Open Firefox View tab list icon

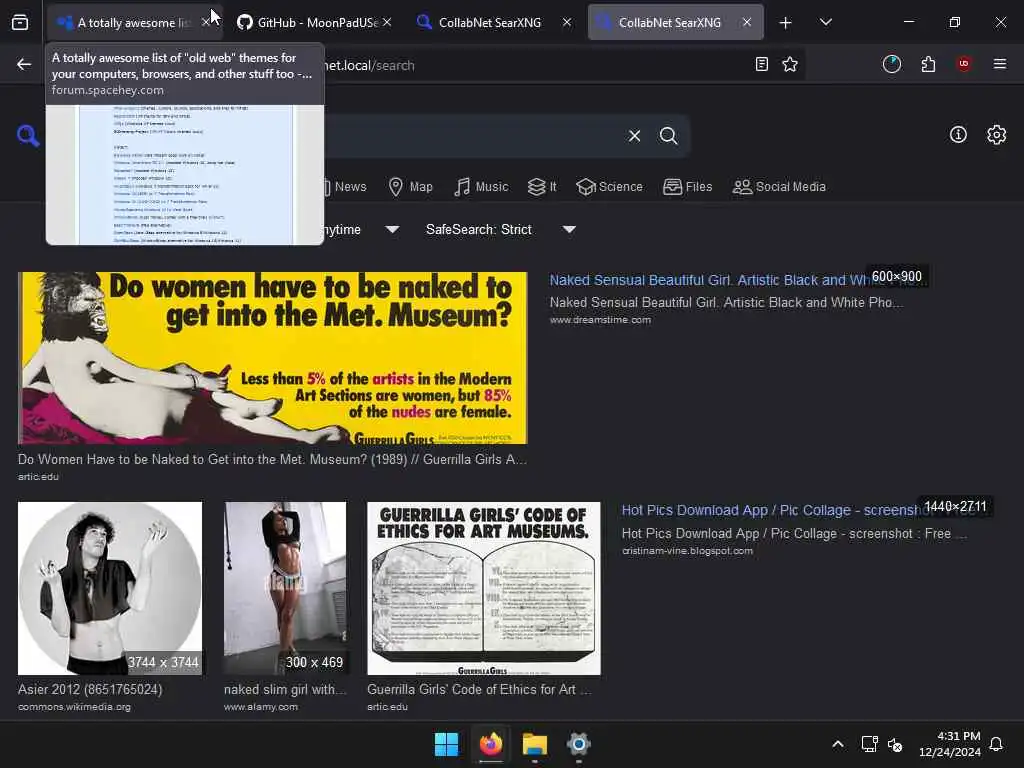tap(20, 22)
